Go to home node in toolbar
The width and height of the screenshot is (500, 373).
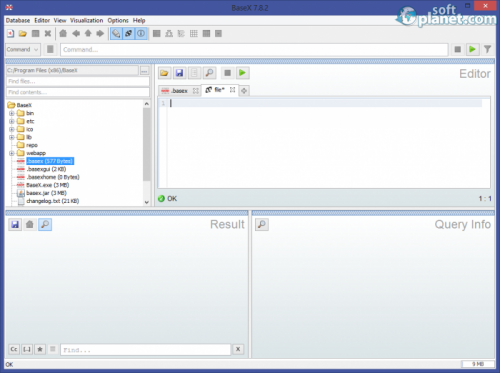pyautogui.click(x=63, y=33)
